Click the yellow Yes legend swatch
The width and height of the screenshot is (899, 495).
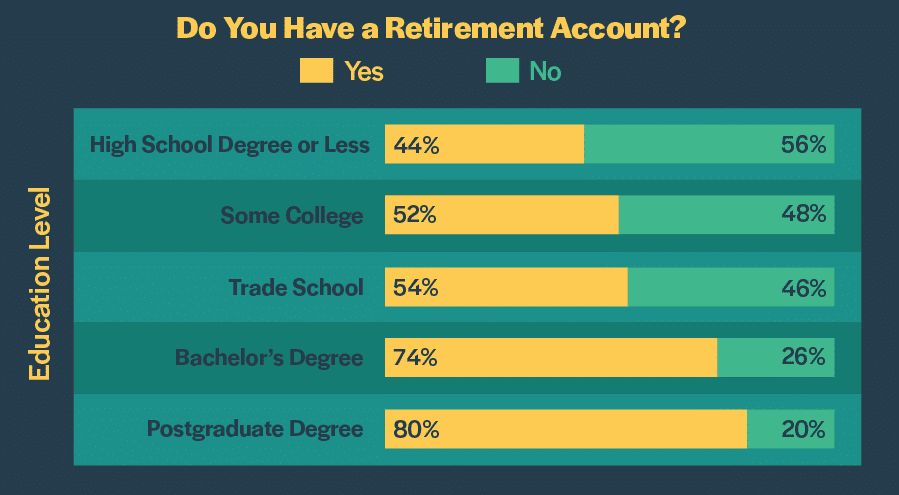click(316, 71)
